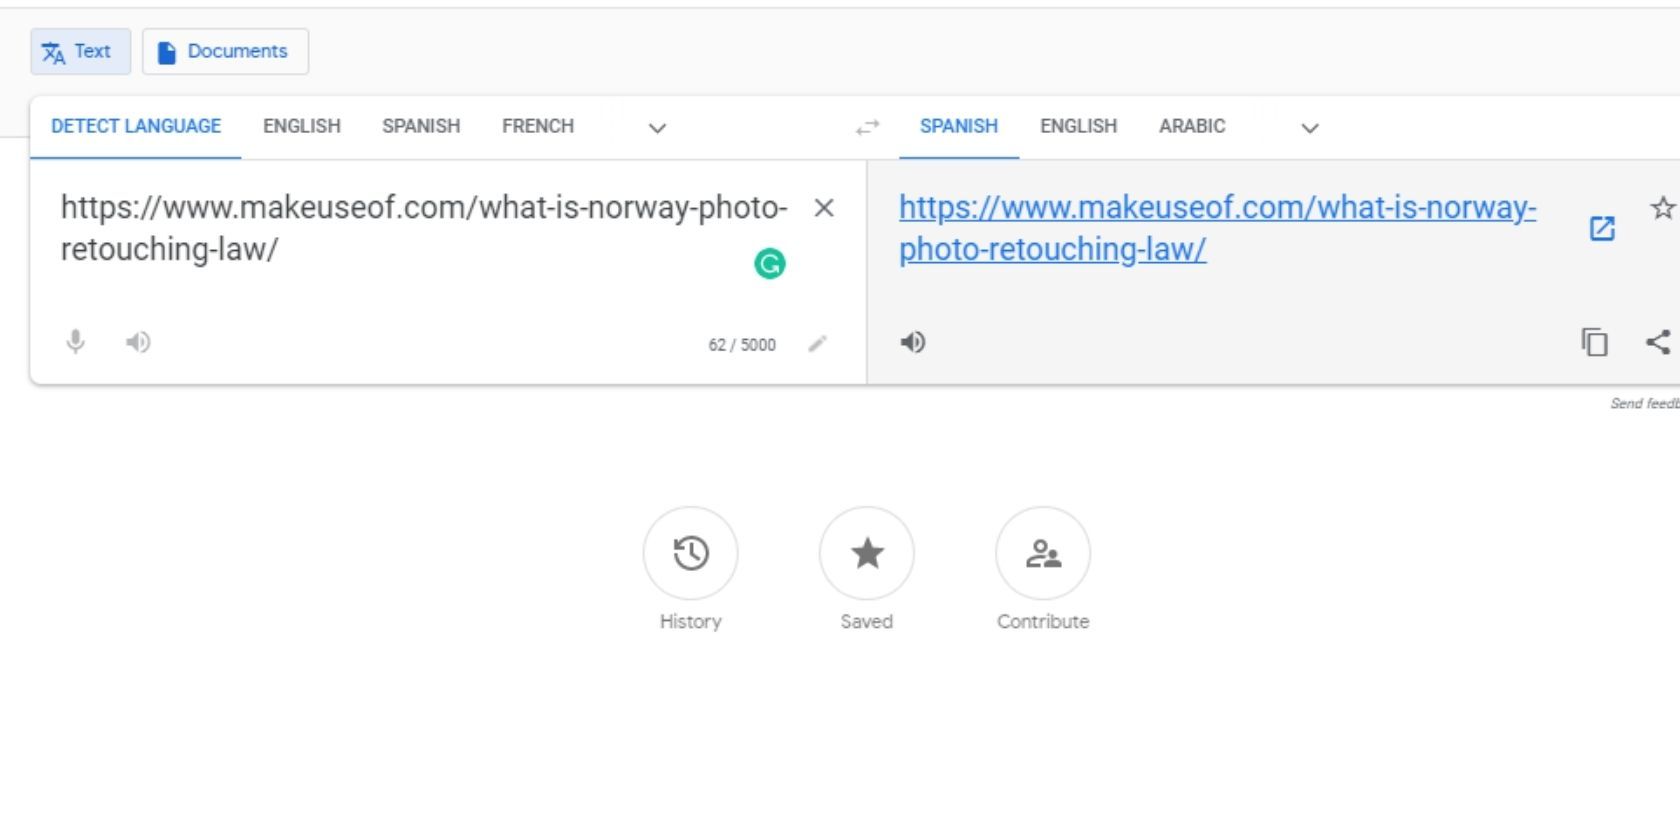Choose French as source language
Viewport: 1680px width, 840px height.
pyautogui.click(x=538, y=126)
